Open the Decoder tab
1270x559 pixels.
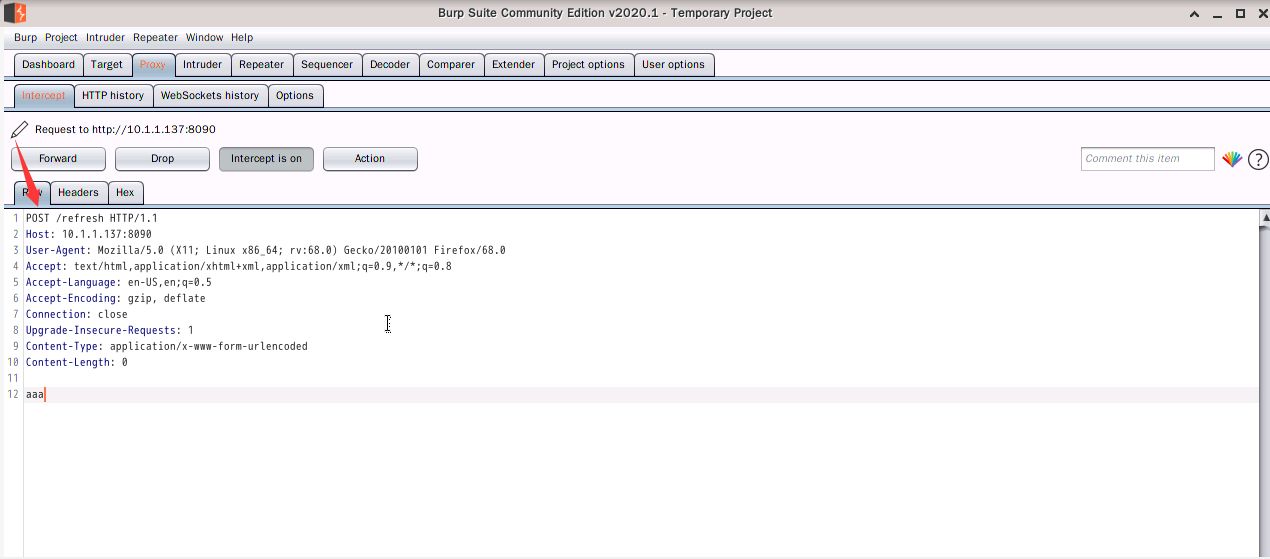click(390, 65)
